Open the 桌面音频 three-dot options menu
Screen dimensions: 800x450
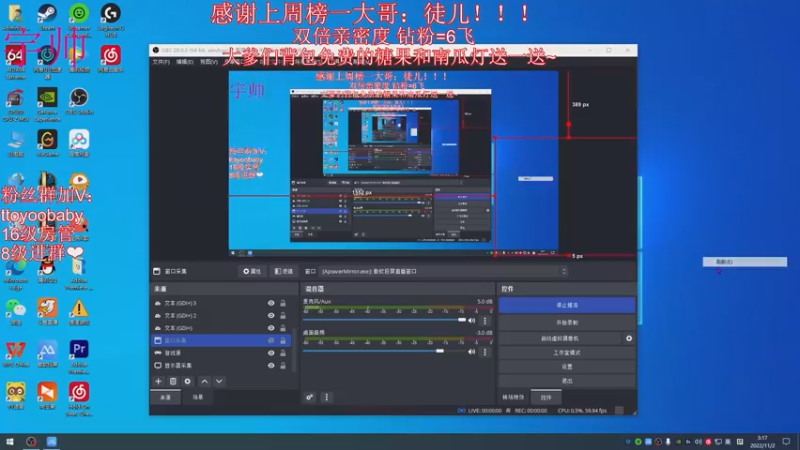(485, 352)
